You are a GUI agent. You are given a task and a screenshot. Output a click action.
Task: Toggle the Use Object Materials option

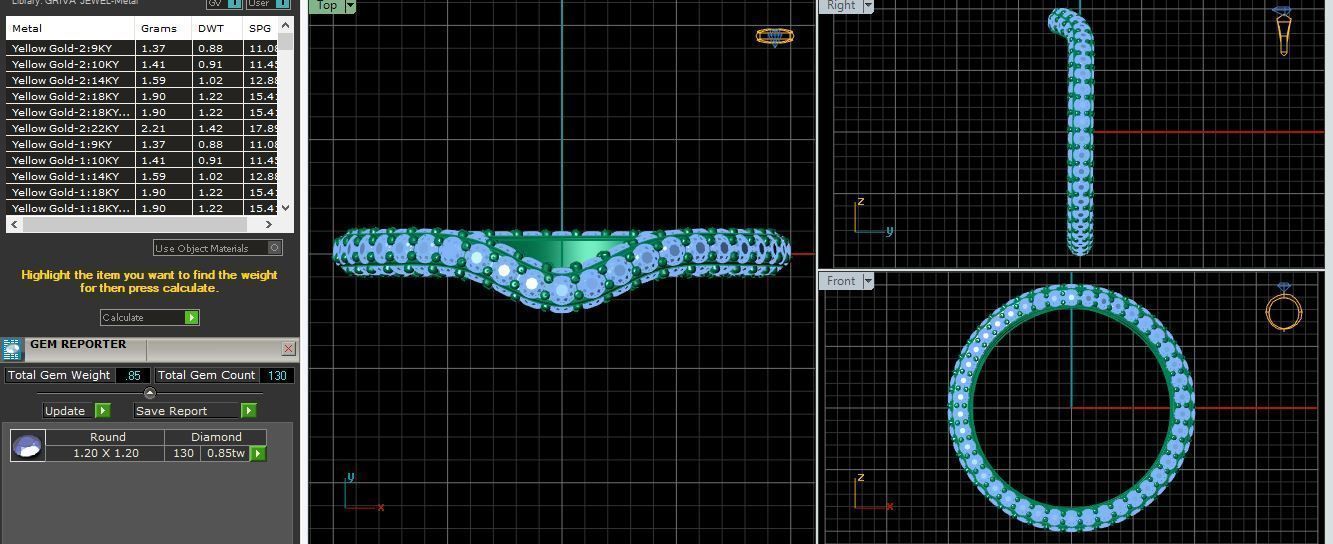point(218,248)
